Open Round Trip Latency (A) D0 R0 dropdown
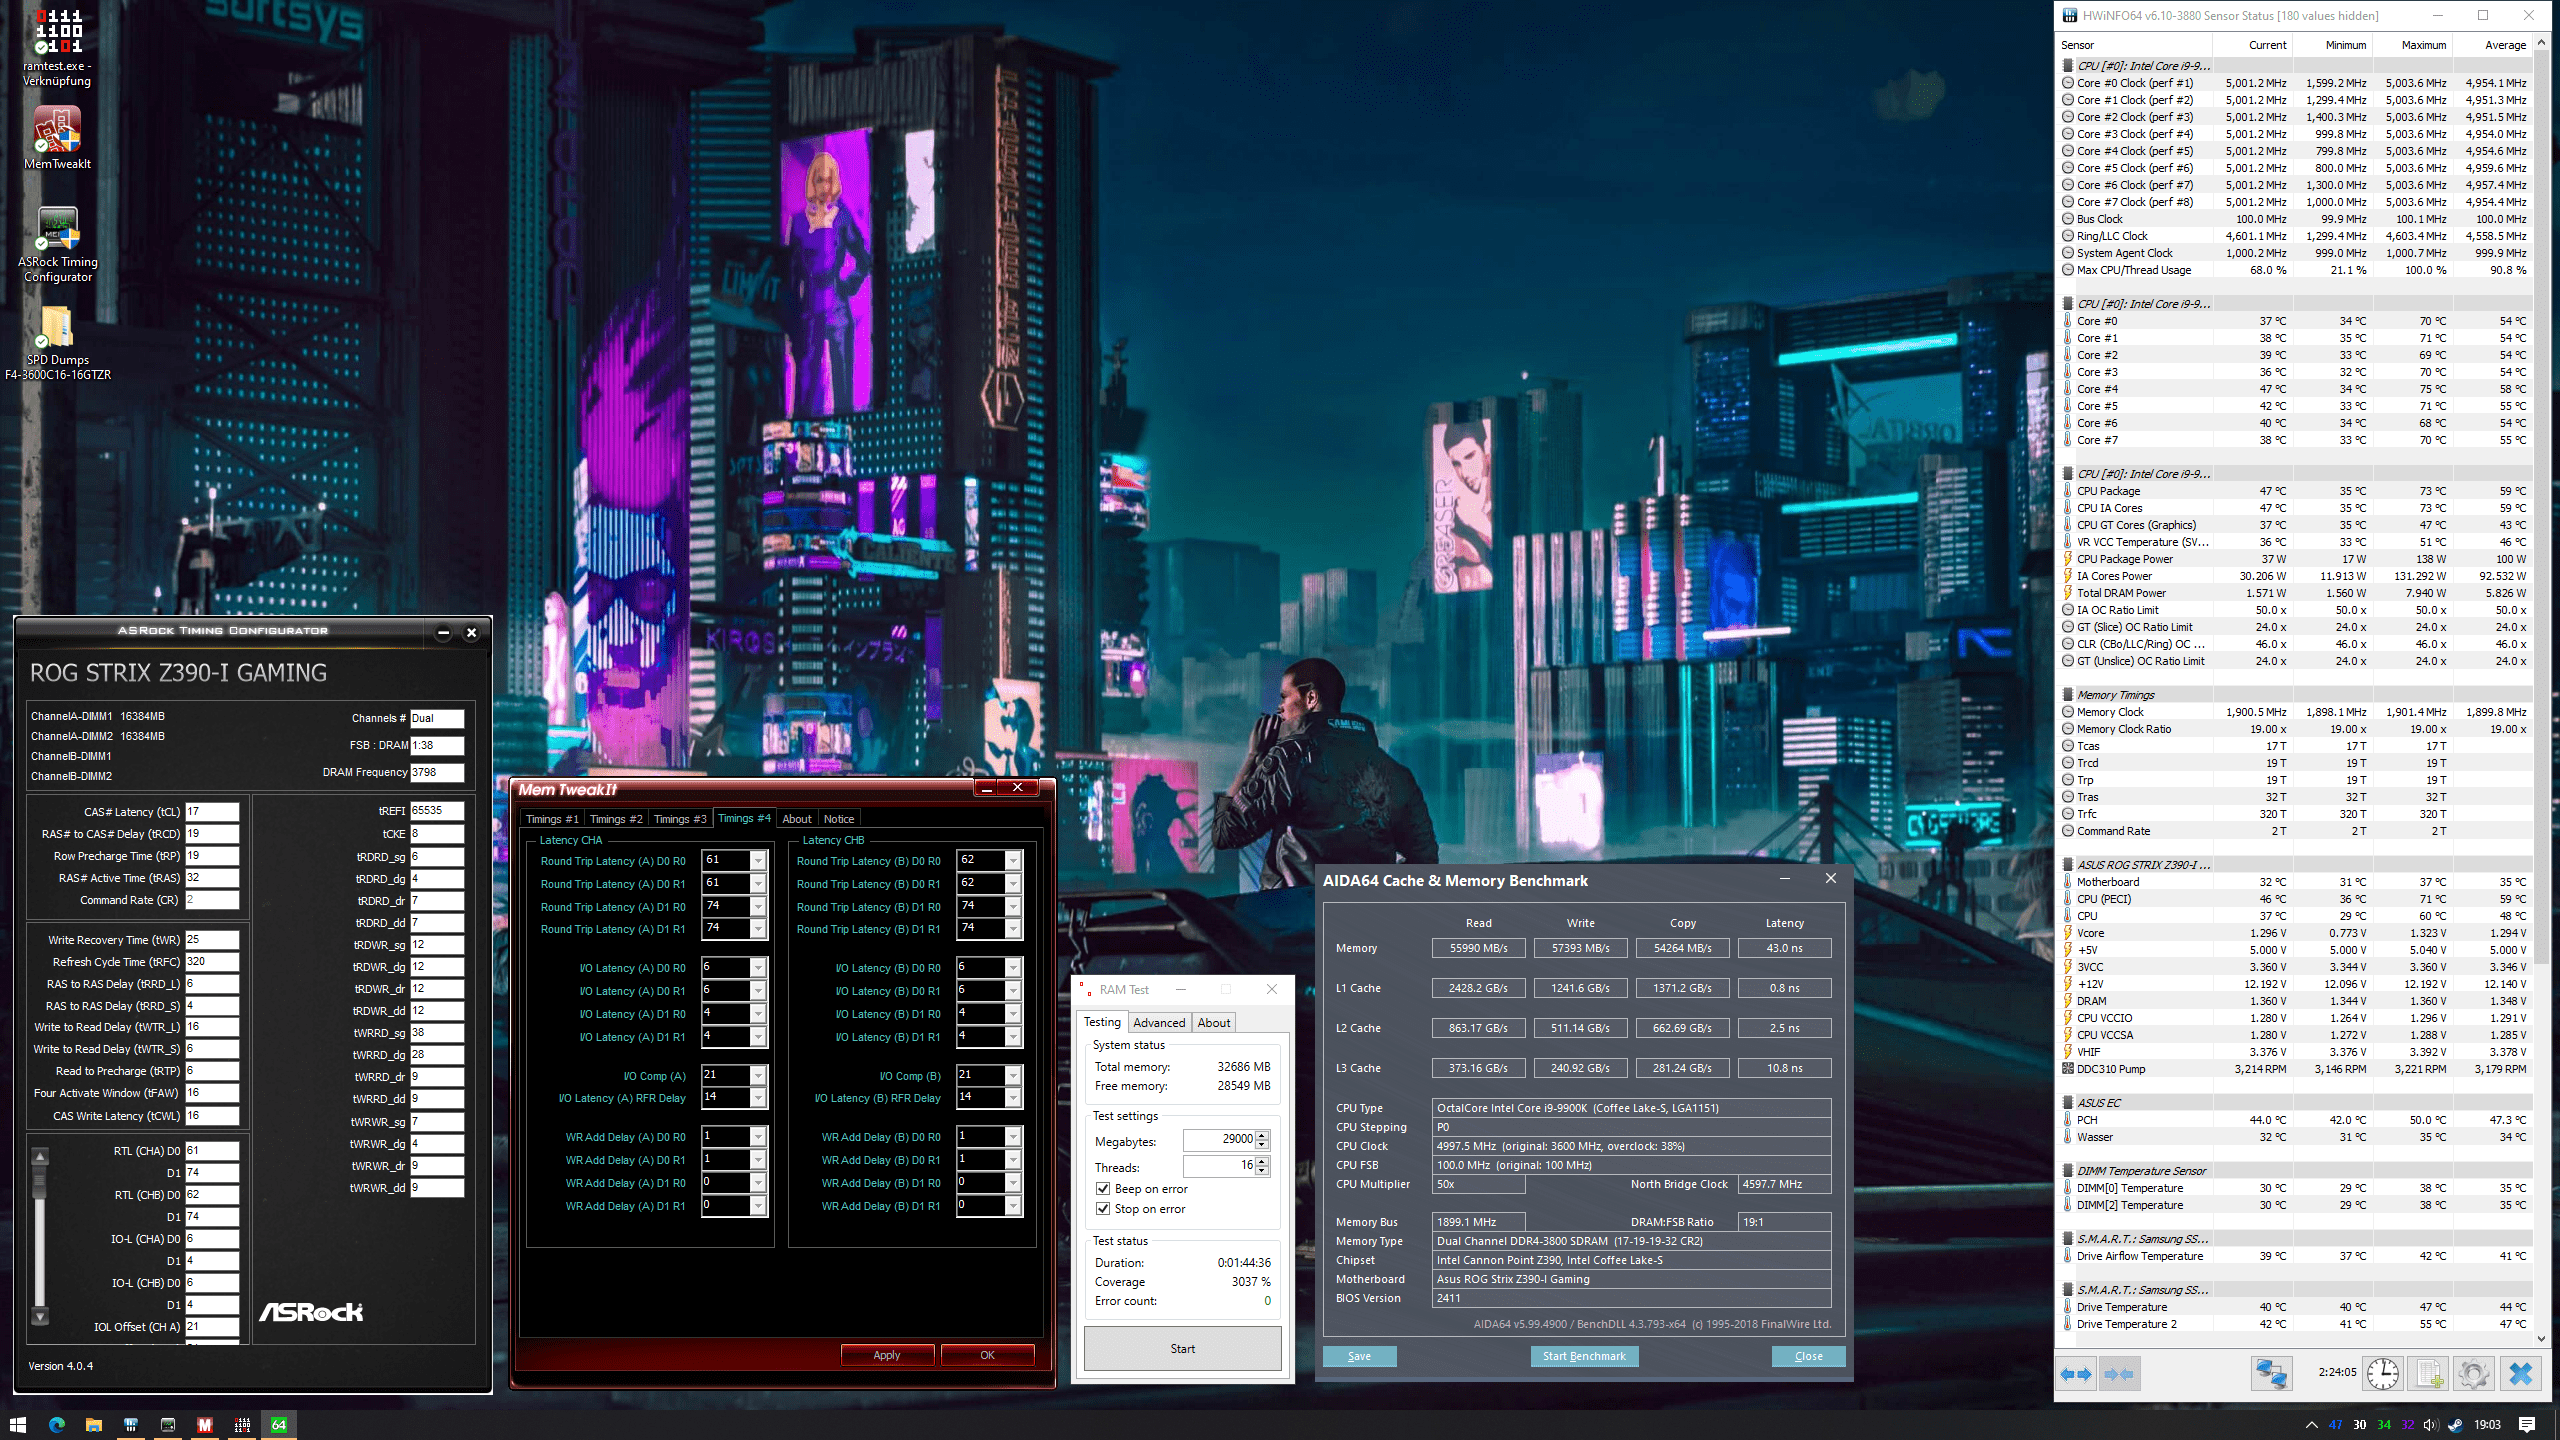2560x1440 pixels. click(758, 861)
